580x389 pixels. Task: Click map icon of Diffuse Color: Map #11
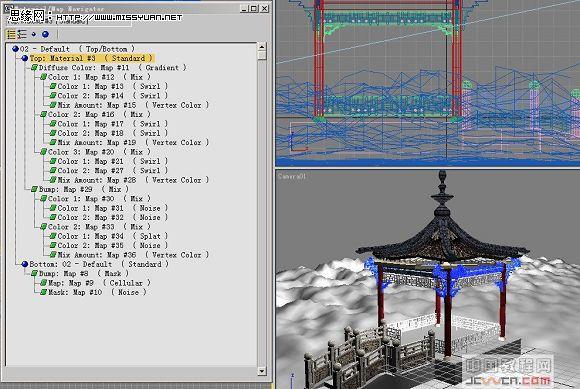(34, 68)
